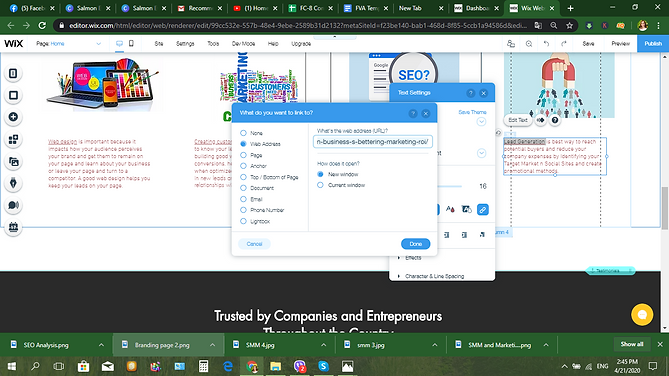Open options for smm 3.jpg download

pyautogui.click(x=434, y=345)
